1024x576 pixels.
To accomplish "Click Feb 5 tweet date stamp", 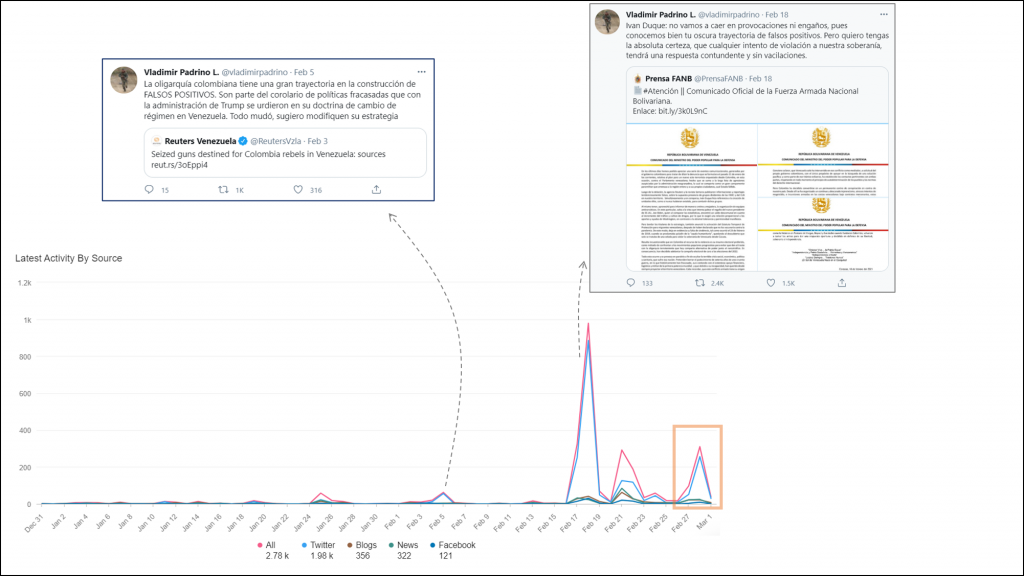I will click(x=304, y=72).
